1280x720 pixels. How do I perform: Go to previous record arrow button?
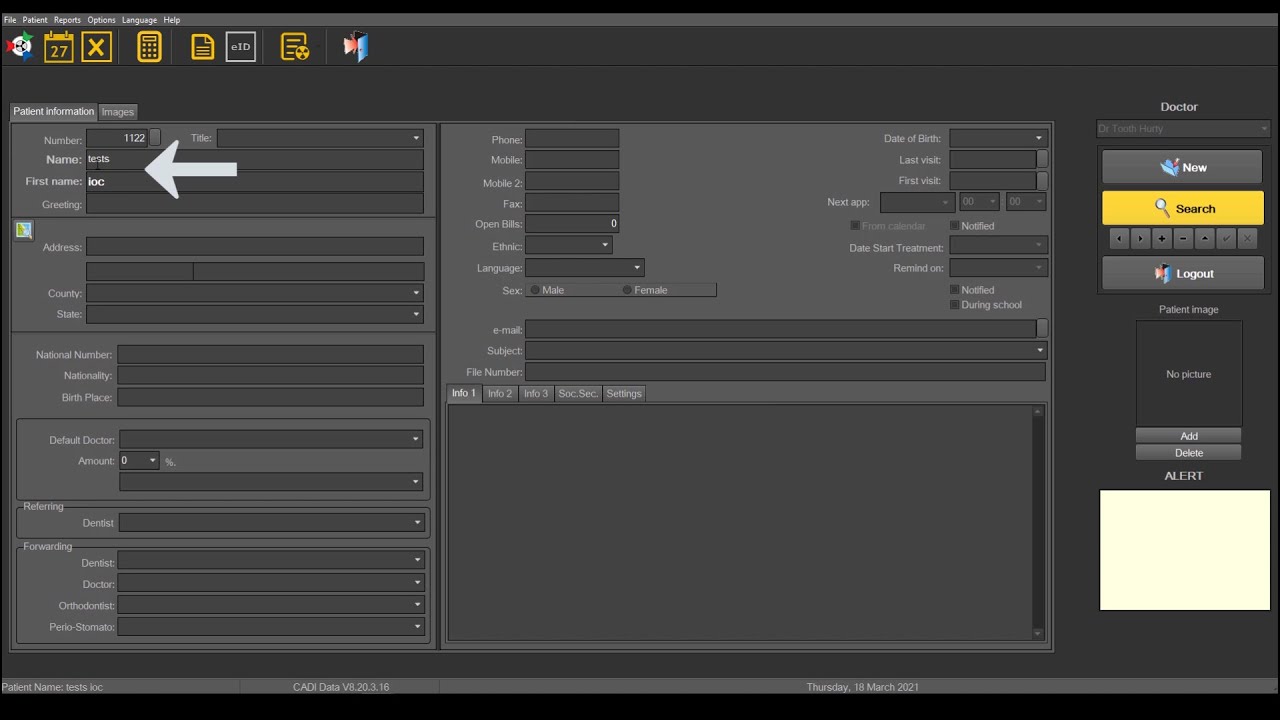click(x=1119, y=239)
